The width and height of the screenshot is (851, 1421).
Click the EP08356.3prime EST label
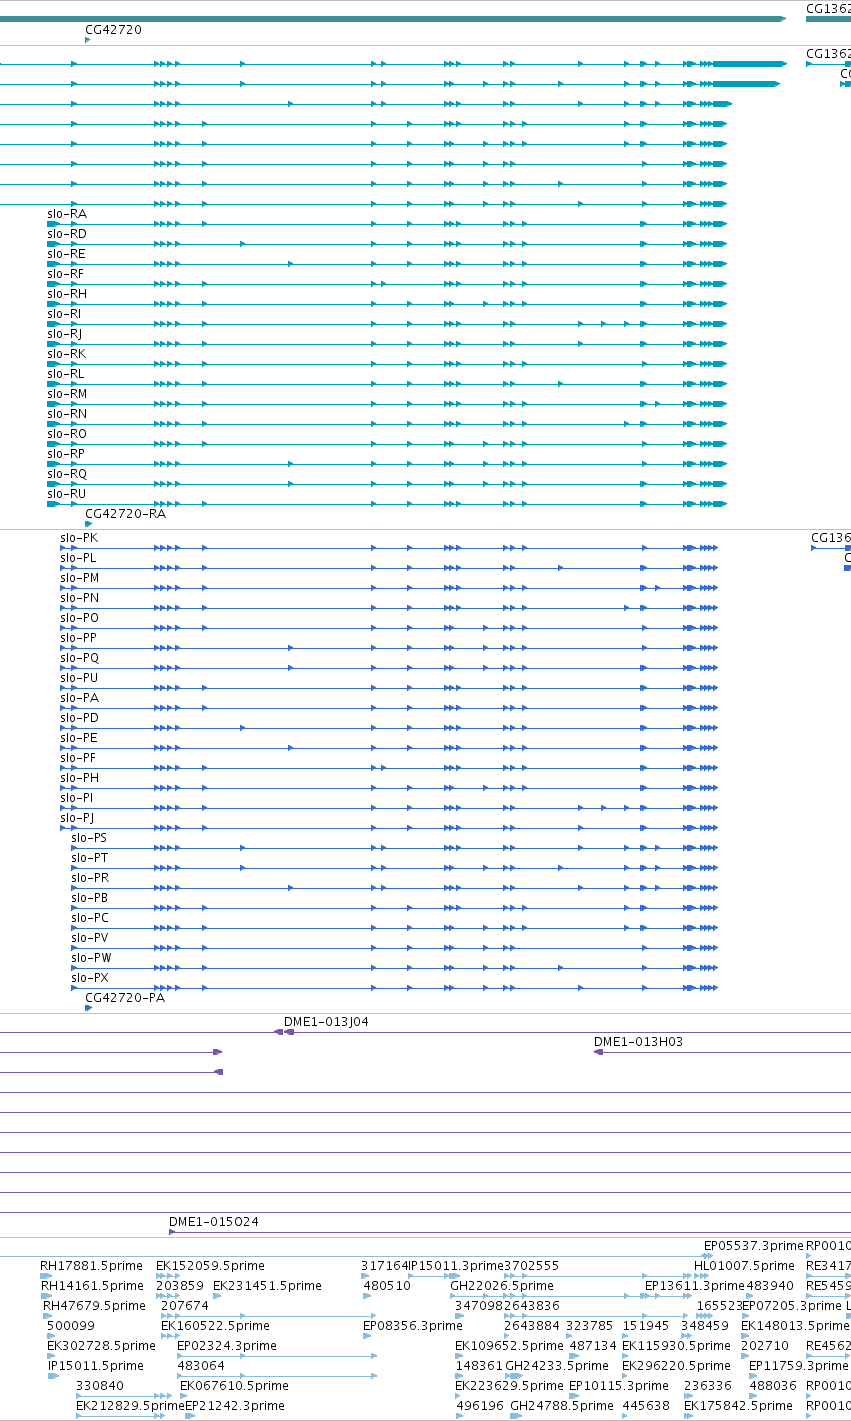click(x=413, y=1326)
